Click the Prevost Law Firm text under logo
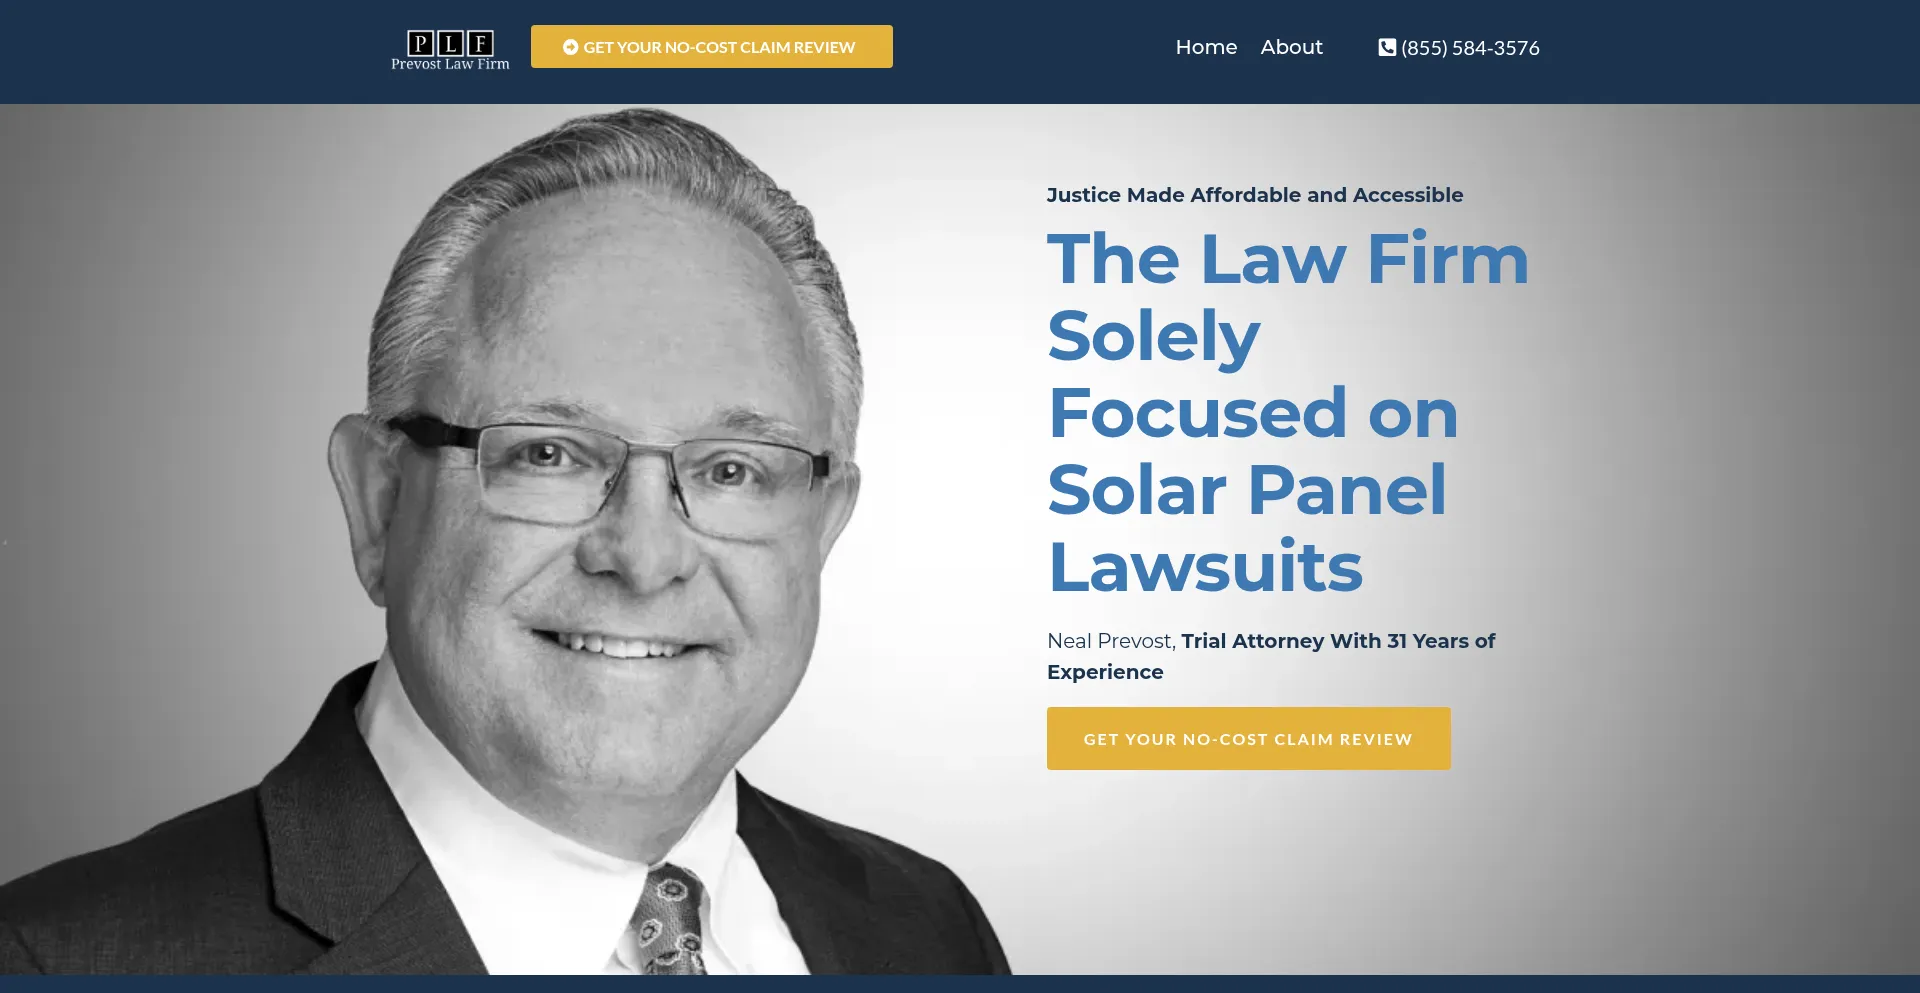Screen dimensions: 1920x993 pyautogui.click(x=450, y=64)
